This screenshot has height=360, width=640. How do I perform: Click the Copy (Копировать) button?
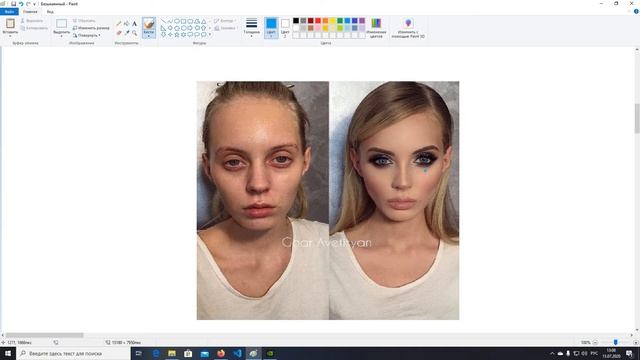34,28
